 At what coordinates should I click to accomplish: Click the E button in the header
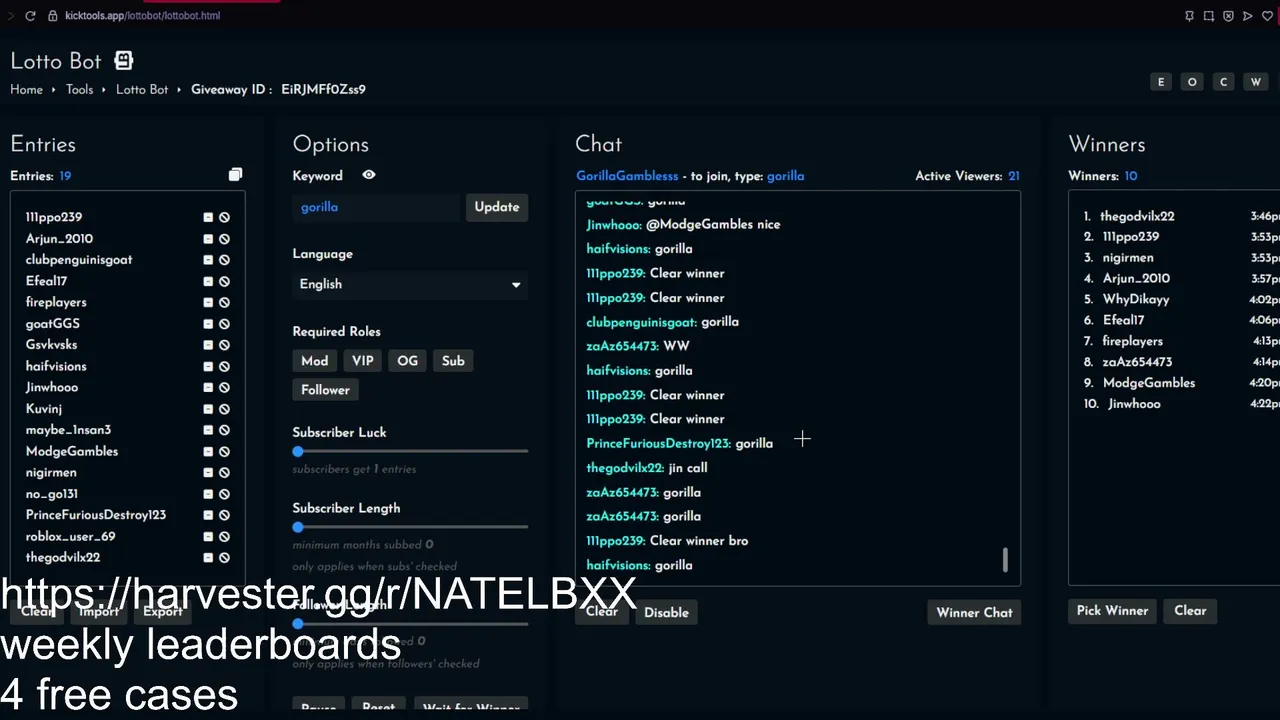[1161, 82]
